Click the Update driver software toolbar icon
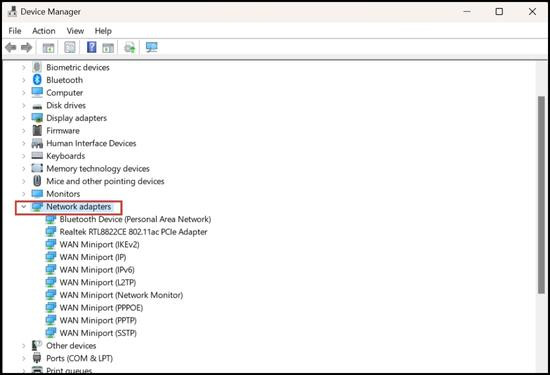The image size is (550, 375). click(129, 47)
